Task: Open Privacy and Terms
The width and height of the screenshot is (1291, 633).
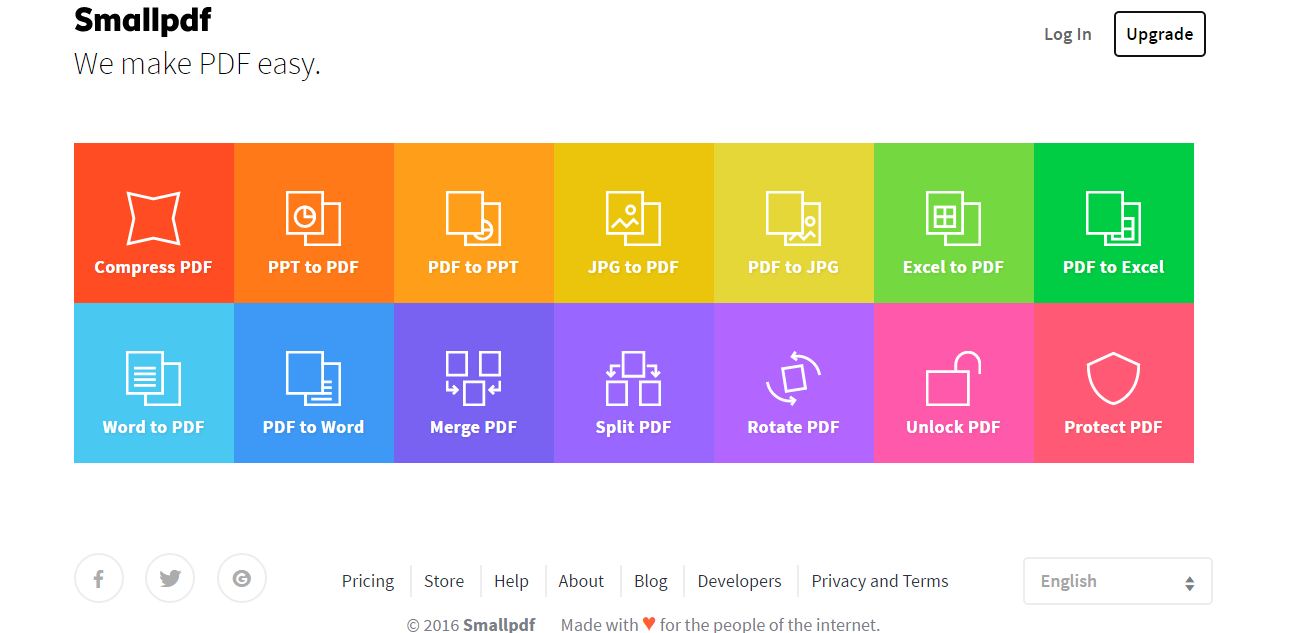Action: point(880,581)
